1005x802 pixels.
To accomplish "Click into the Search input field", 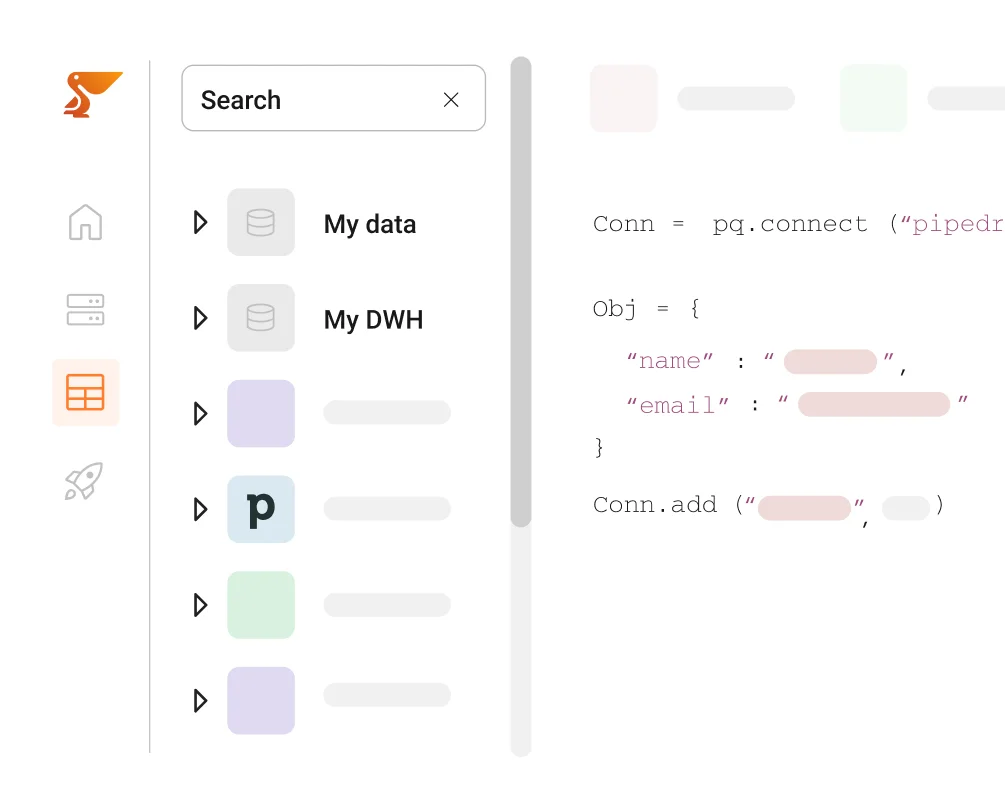I will [x=310, y=99].
